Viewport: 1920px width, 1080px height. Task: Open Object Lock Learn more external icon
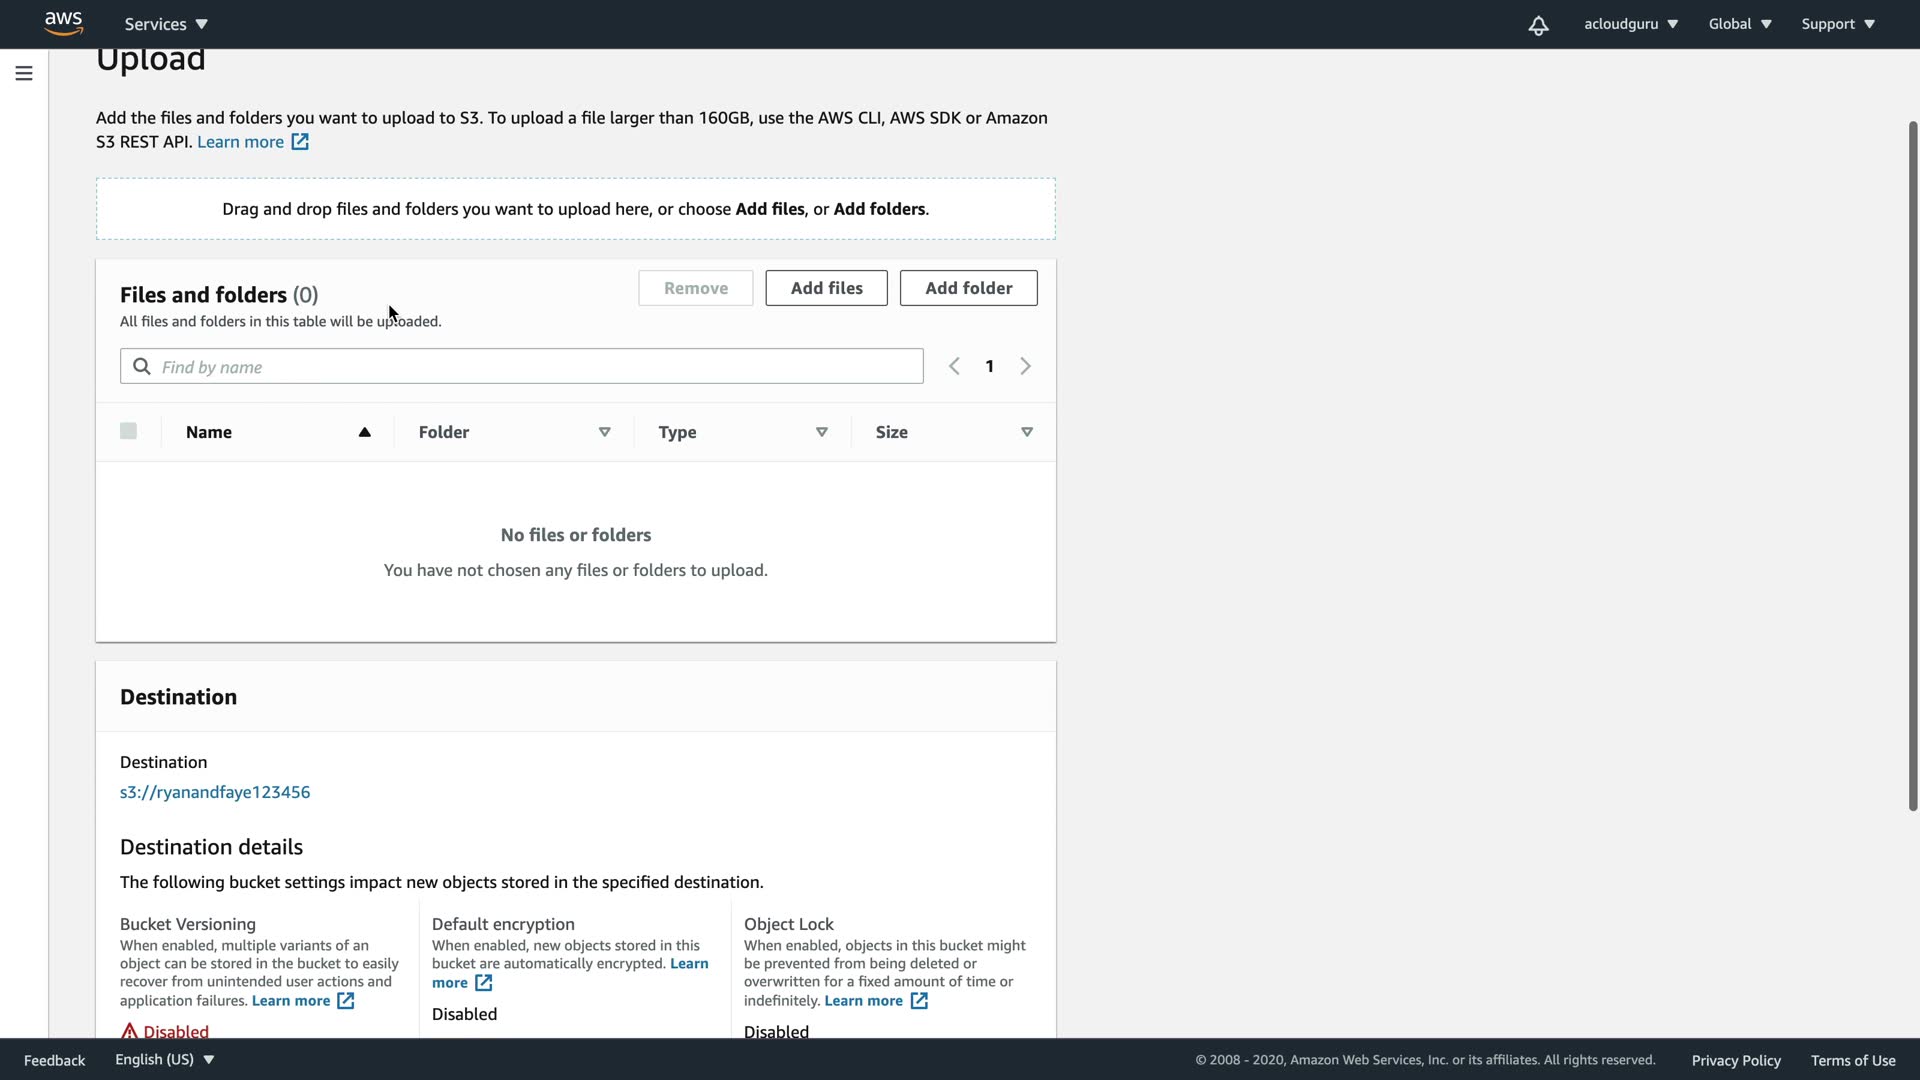pyautogui.click(x=919, y=1001)
